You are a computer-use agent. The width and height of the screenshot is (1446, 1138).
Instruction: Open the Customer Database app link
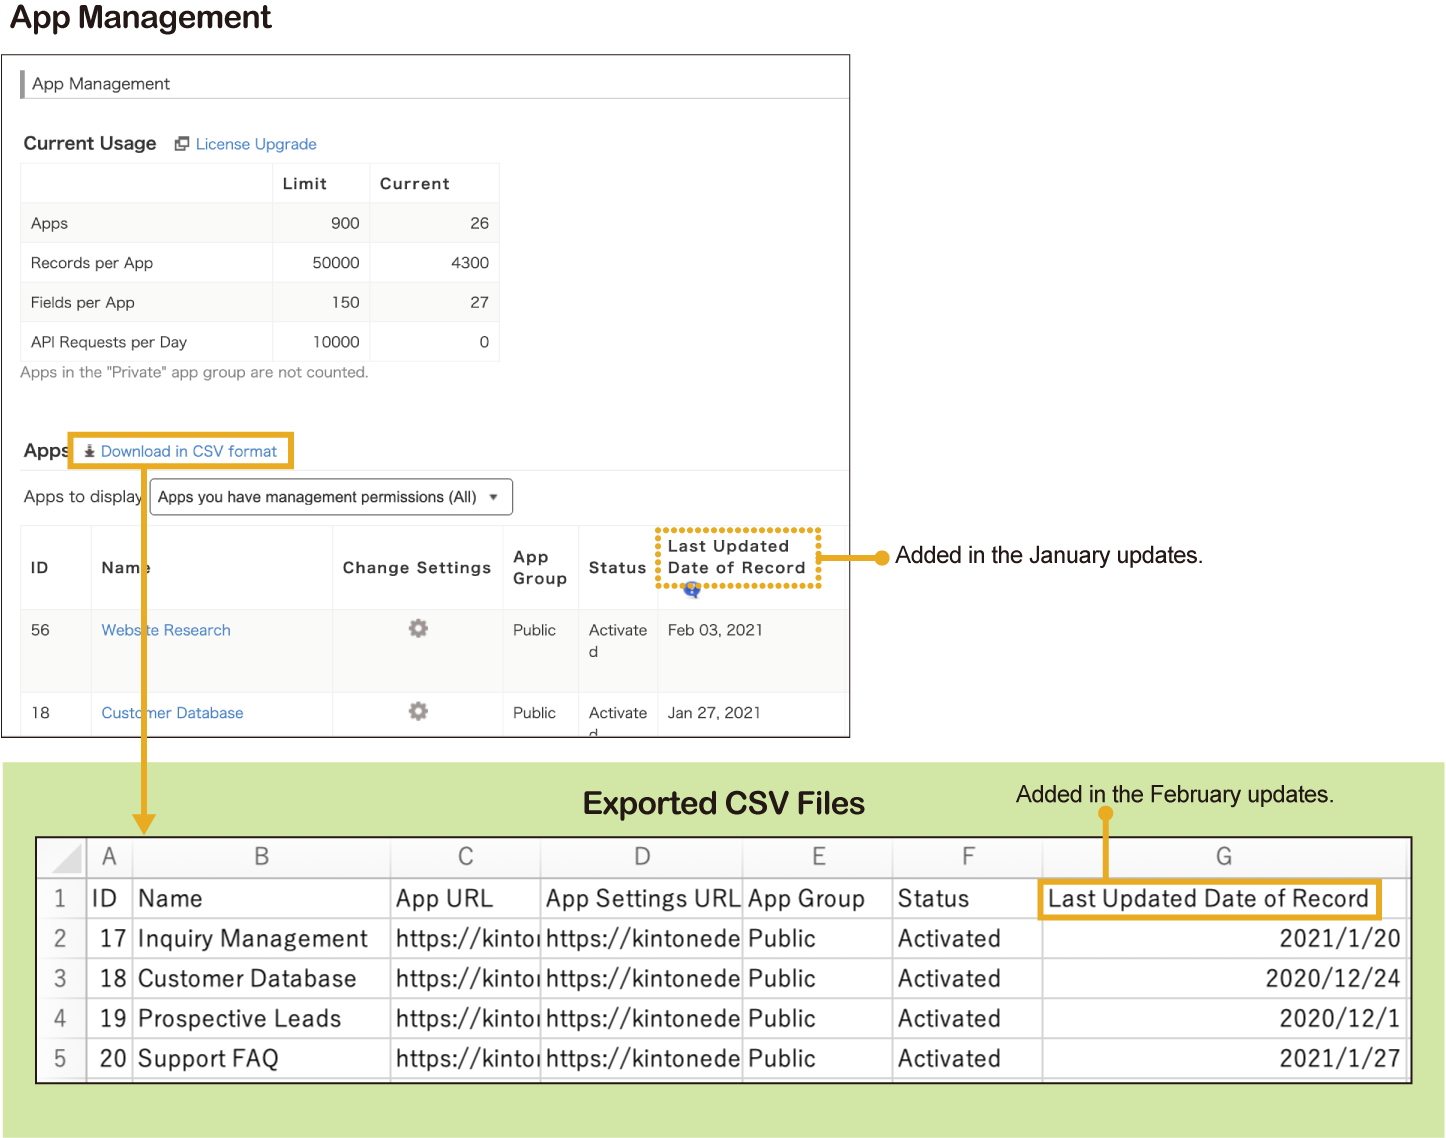(x=172, y=713)
